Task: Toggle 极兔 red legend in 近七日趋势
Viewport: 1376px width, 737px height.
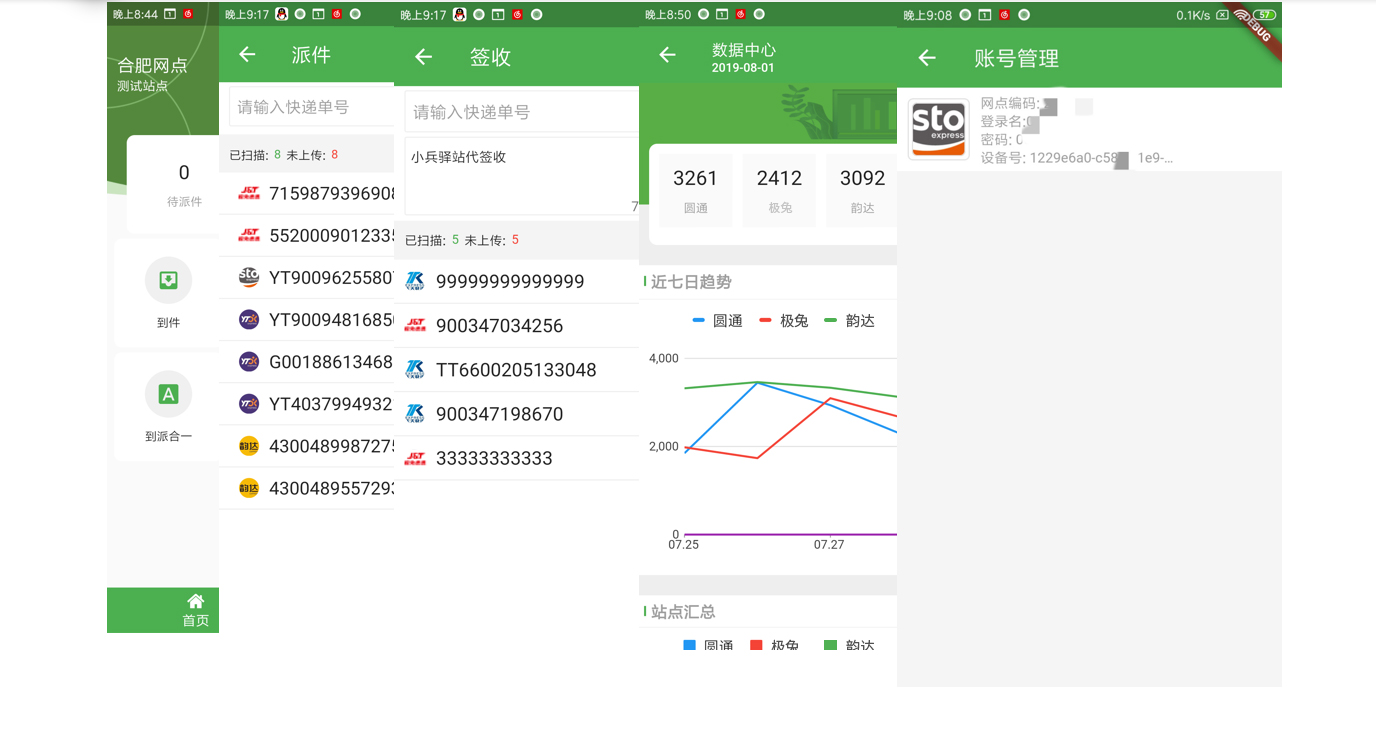Action: (x=784, y=321)
